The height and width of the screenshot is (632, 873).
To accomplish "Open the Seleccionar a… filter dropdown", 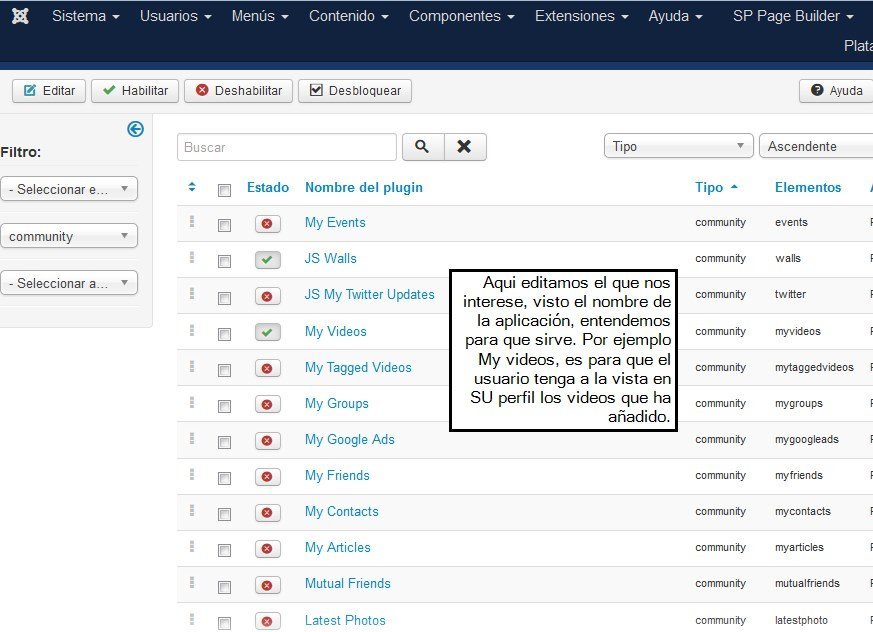I will (68, 283).
